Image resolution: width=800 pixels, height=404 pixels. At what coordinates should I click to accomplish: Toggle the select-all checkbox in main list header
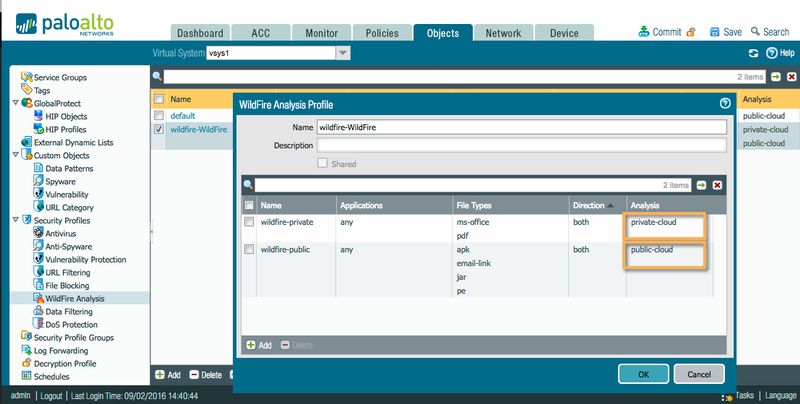pyautogui.click(x=159, y=99)
